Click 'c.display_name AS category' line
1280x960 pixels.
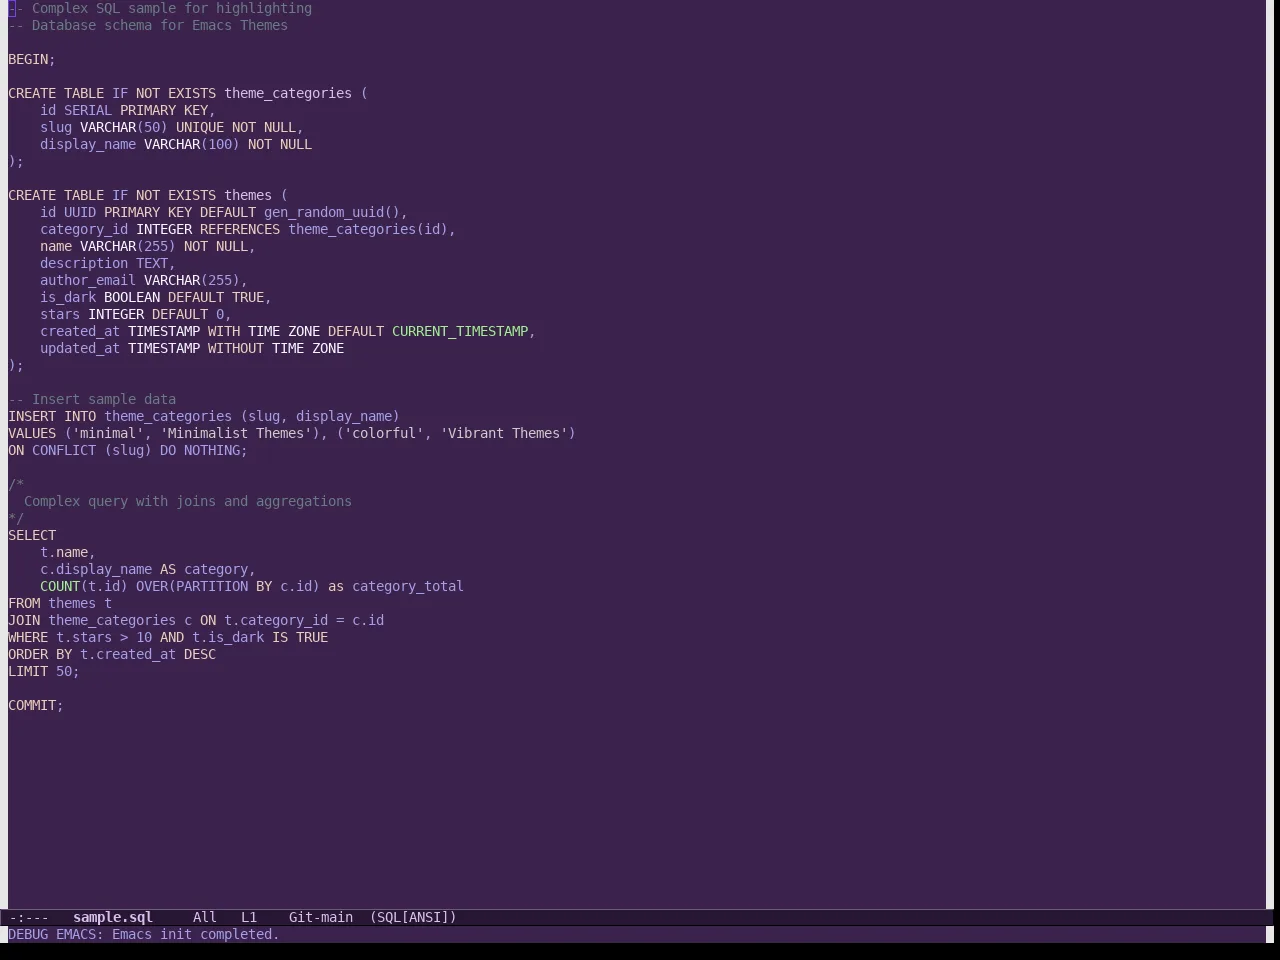pyautogui.click(x=148, y=569)
